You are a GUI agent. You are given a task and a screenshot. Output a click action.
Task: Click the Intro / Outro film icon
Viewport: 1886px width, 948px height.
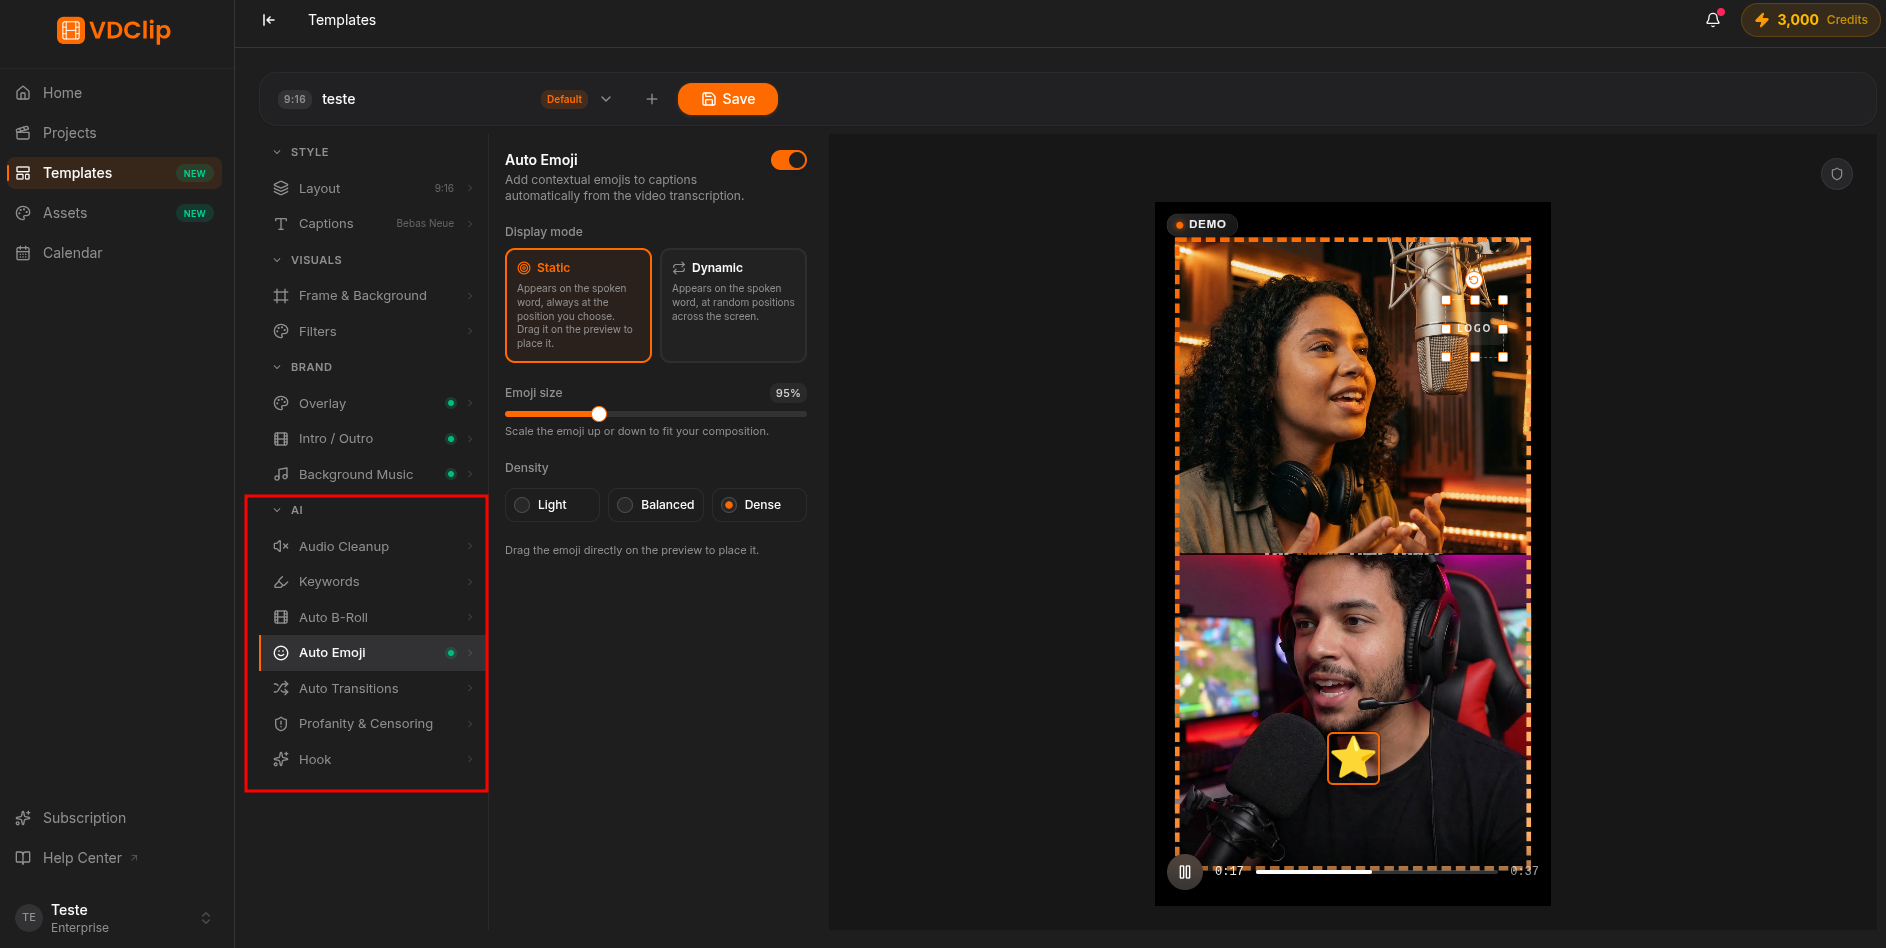pyautogui.click(x=281, y=439)
